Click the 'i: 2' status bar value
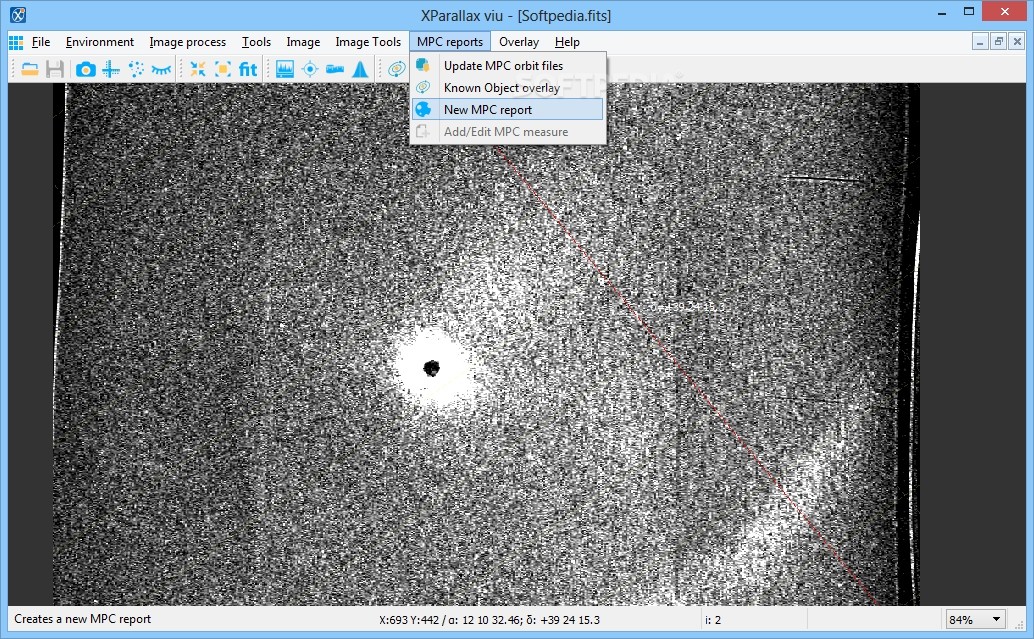The image size is (1034, 639). click(x=713, y=620)
